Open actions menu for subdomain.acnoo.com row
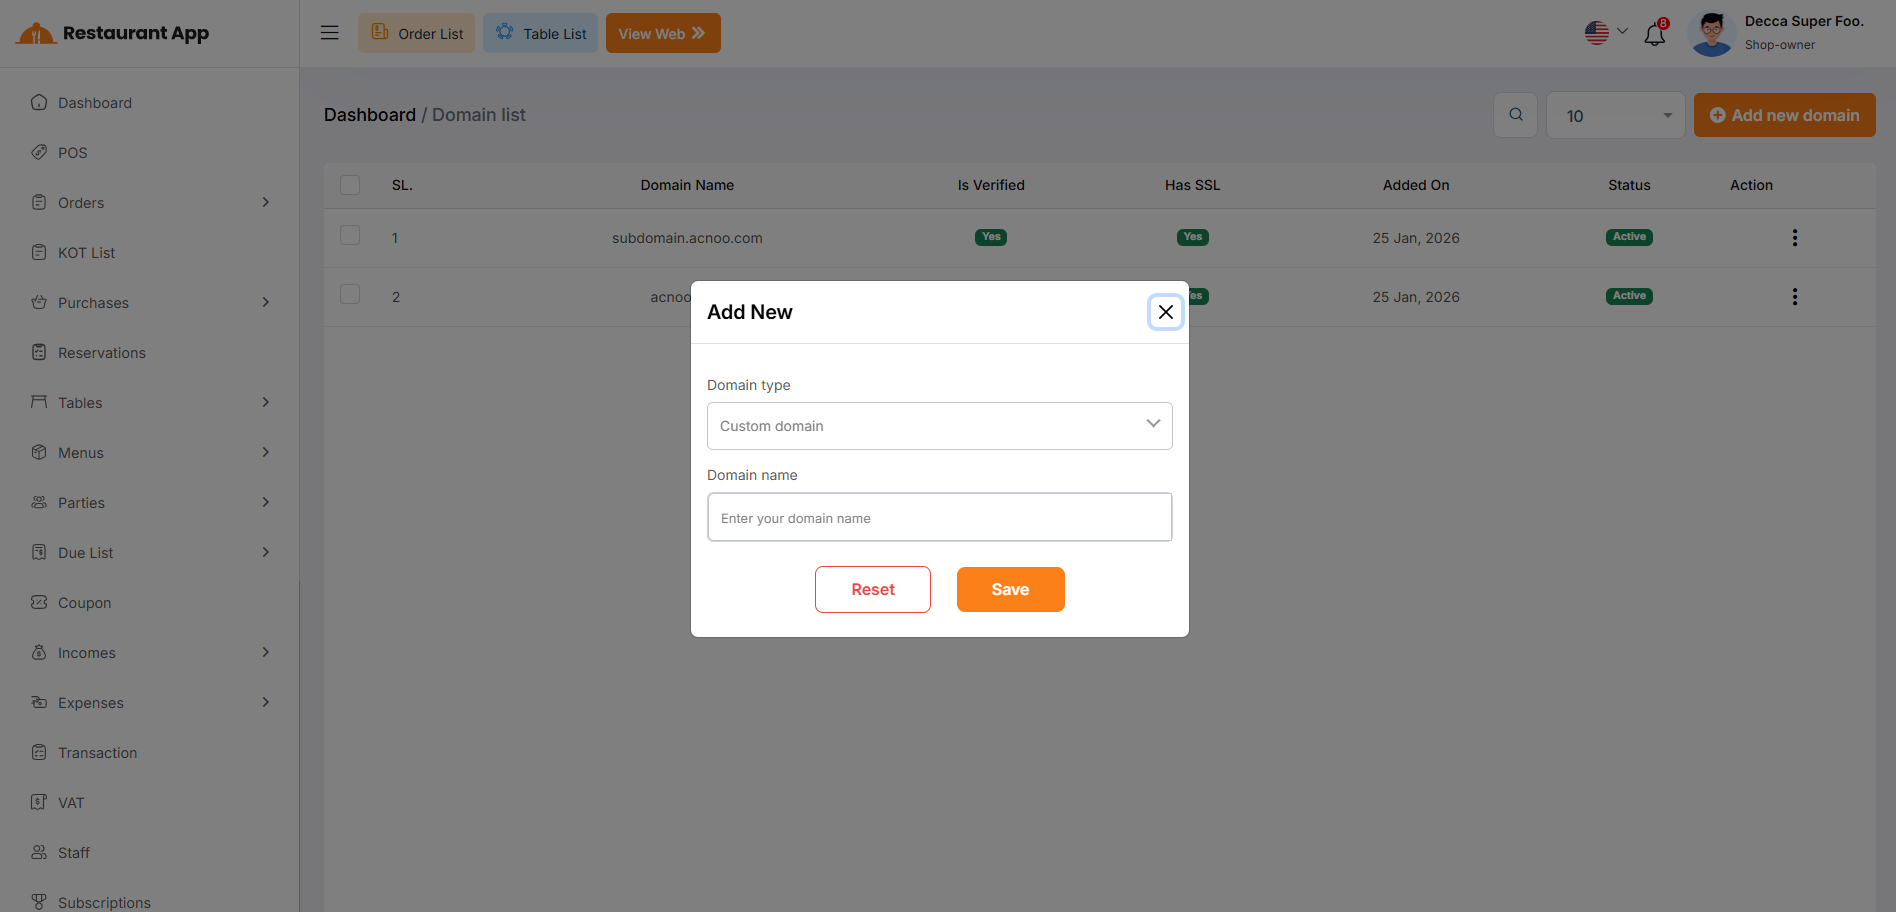The width and height of the screenshot is (1896, 912). [1794, 238]
